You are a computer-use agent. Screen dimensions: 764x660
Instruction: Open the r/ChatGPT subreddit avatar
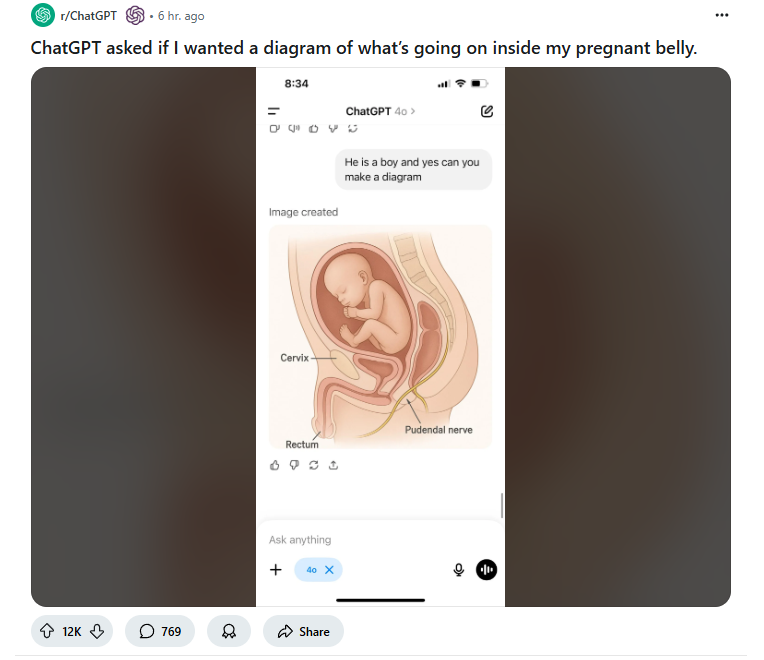click(43, 15)
